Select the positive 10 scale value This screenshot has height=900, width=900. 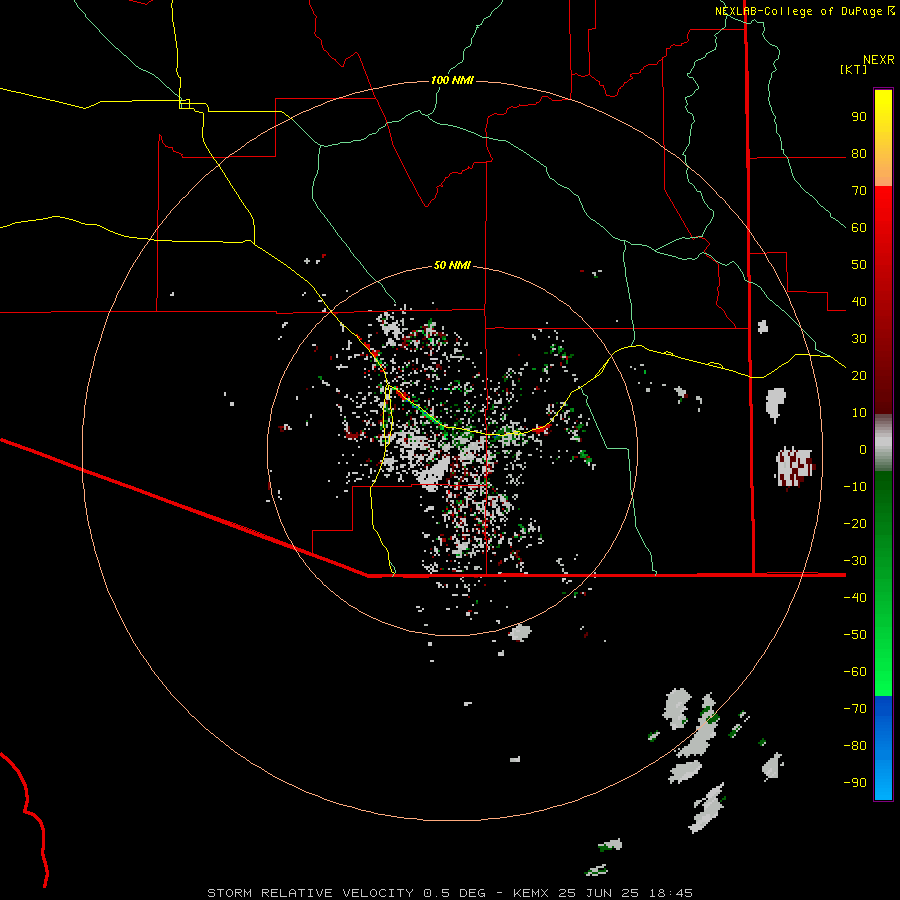pos(859,413)
